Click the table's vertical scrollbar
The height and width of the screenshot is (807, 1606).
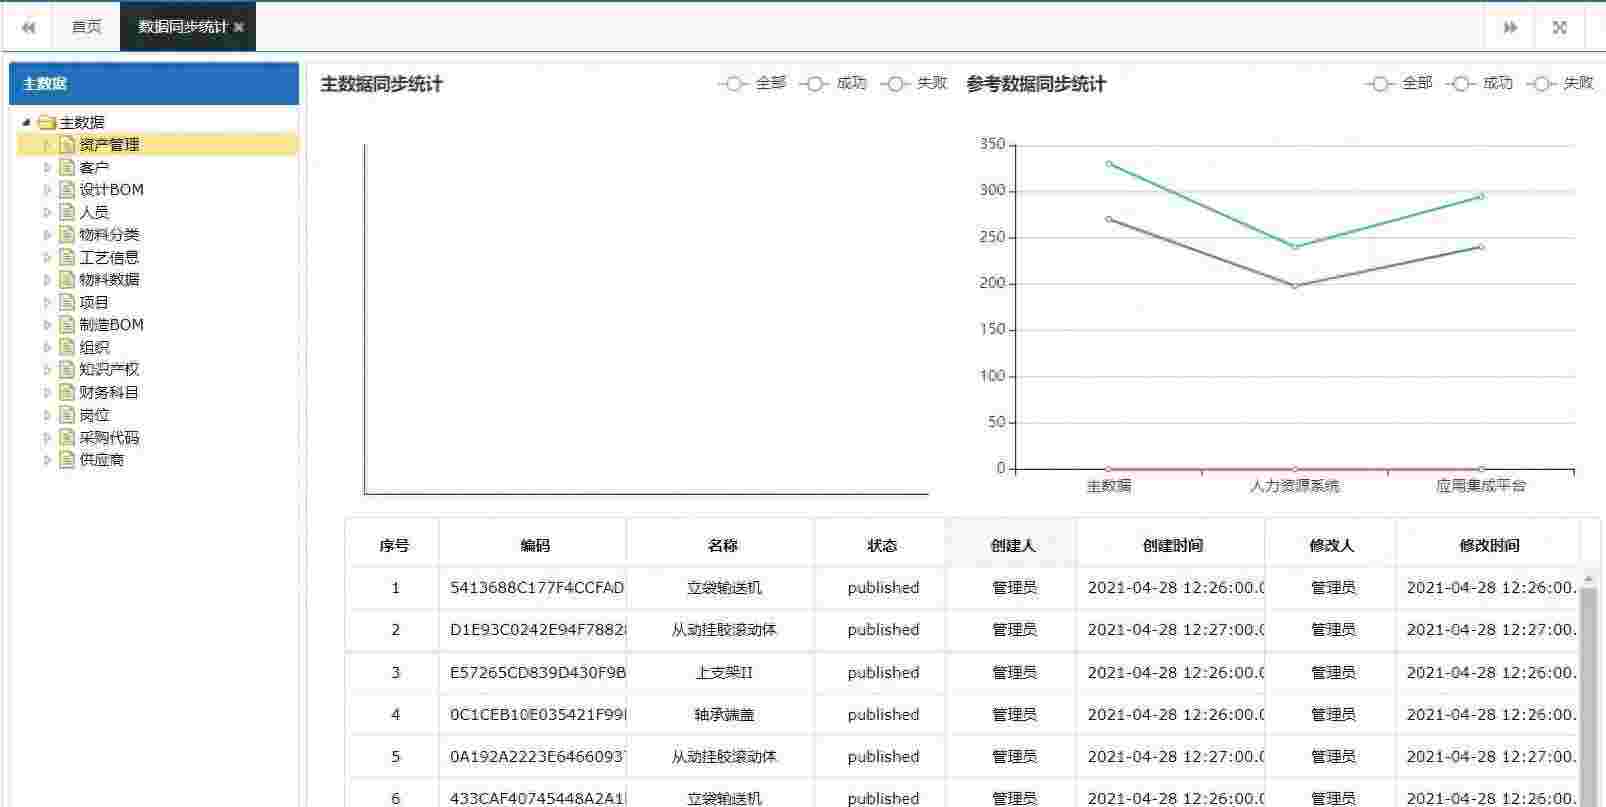1588,690
